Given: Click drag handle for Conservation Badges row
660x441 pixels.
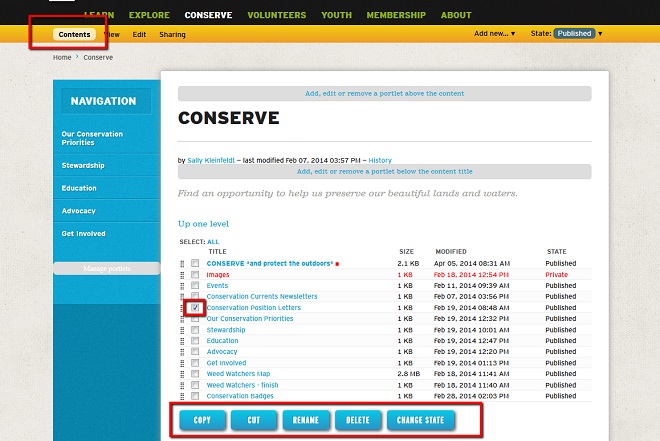Looking at the screenshot, I should pyautogui.click(x=182, y=396).
